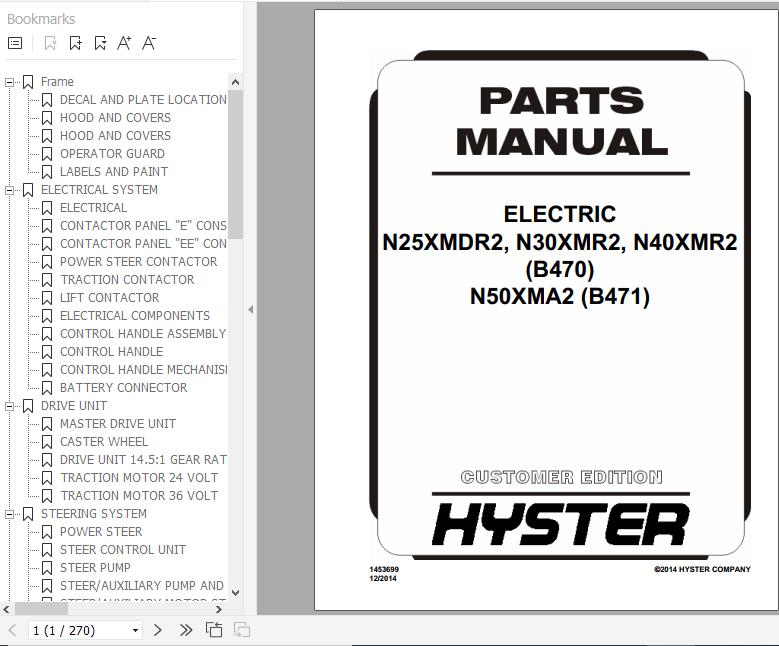Jump to last page double arrow

click(186, 630)
